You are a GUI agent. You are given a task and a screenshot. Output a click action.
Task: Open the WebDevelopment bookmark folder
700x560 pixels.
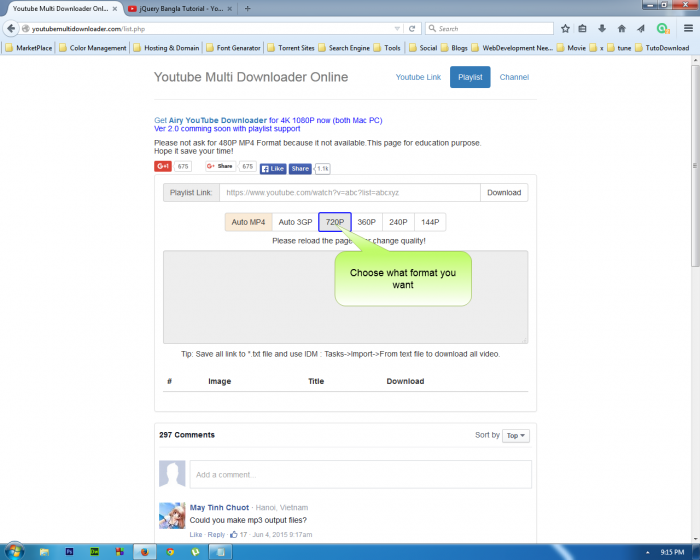(x=512, y=48)
